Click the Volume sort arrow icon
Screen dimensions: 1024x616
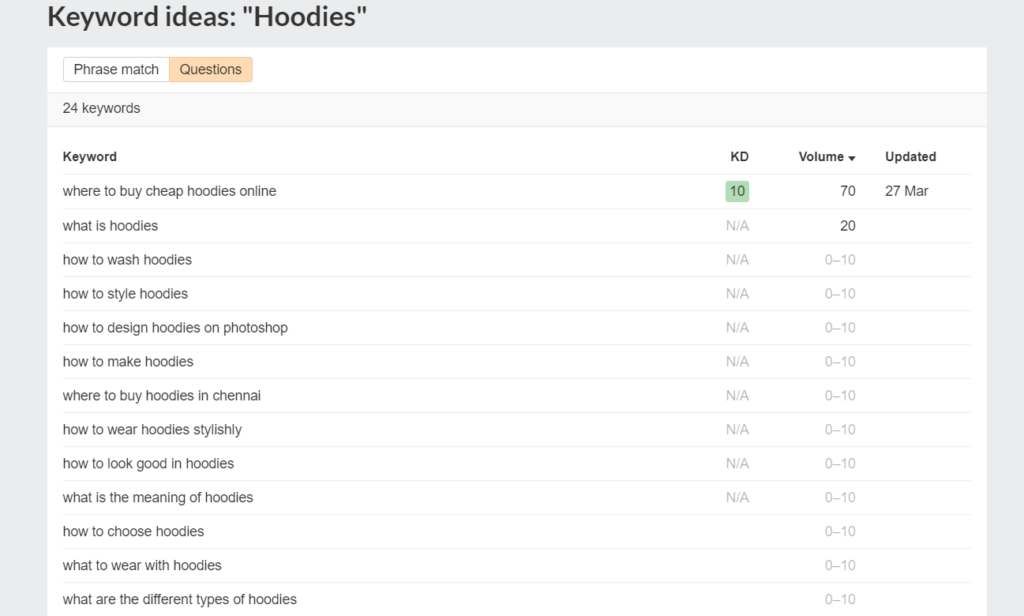coord(852,158)
